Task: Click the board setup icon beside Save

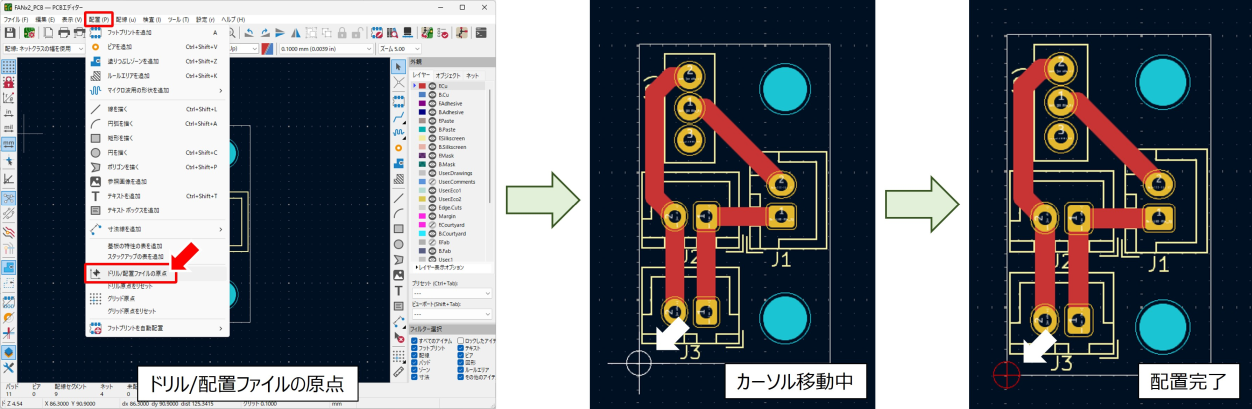Action: click(29, 33)
